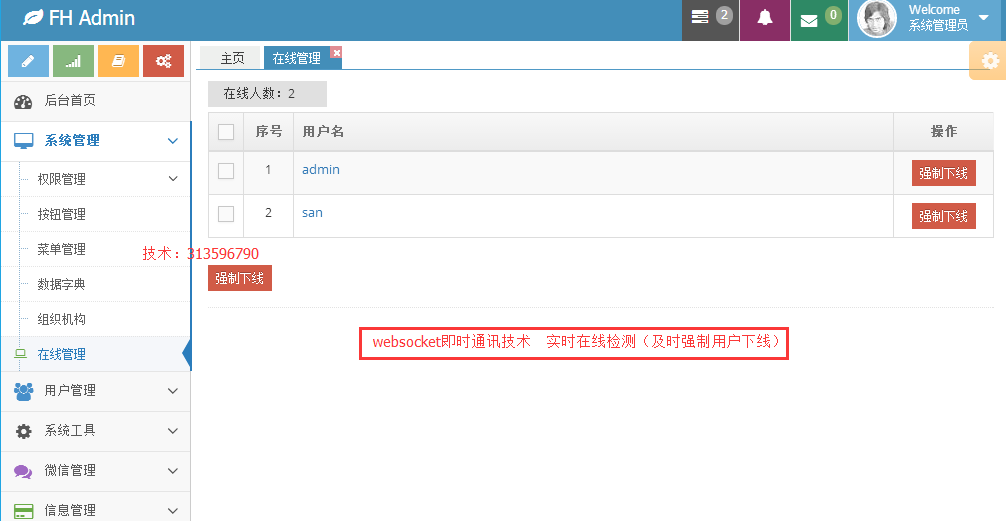
Task: Click the 序号 column header
Action: tap(269, 132)
